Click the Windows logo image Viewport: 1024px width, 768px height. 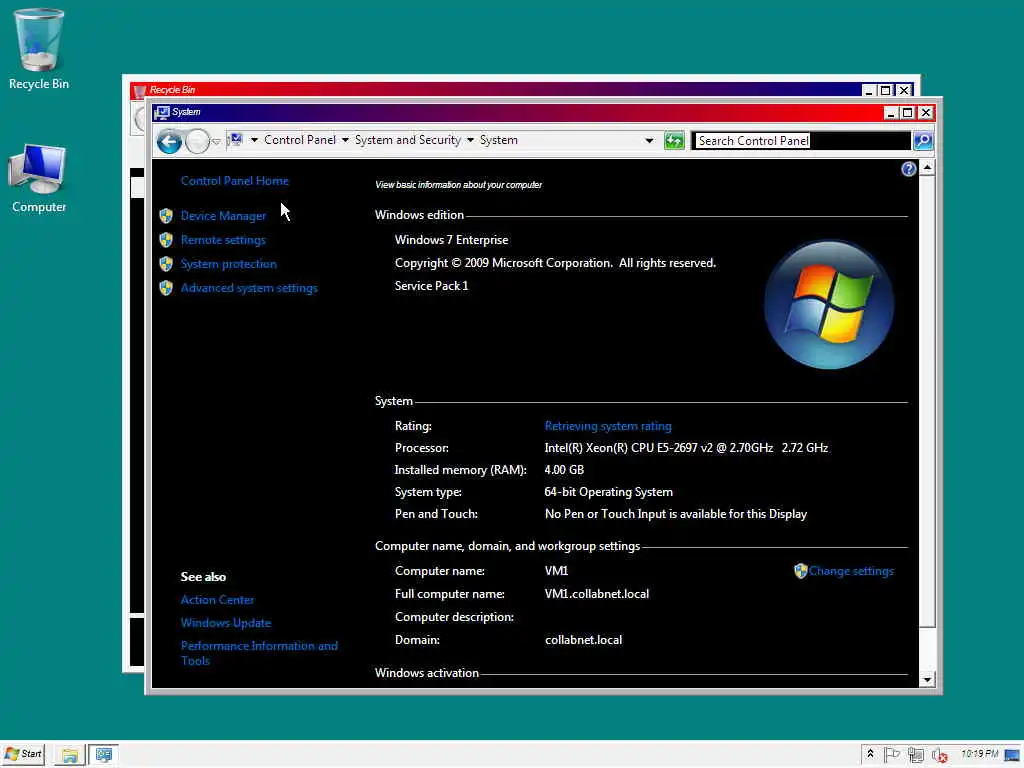click(828, 305)
